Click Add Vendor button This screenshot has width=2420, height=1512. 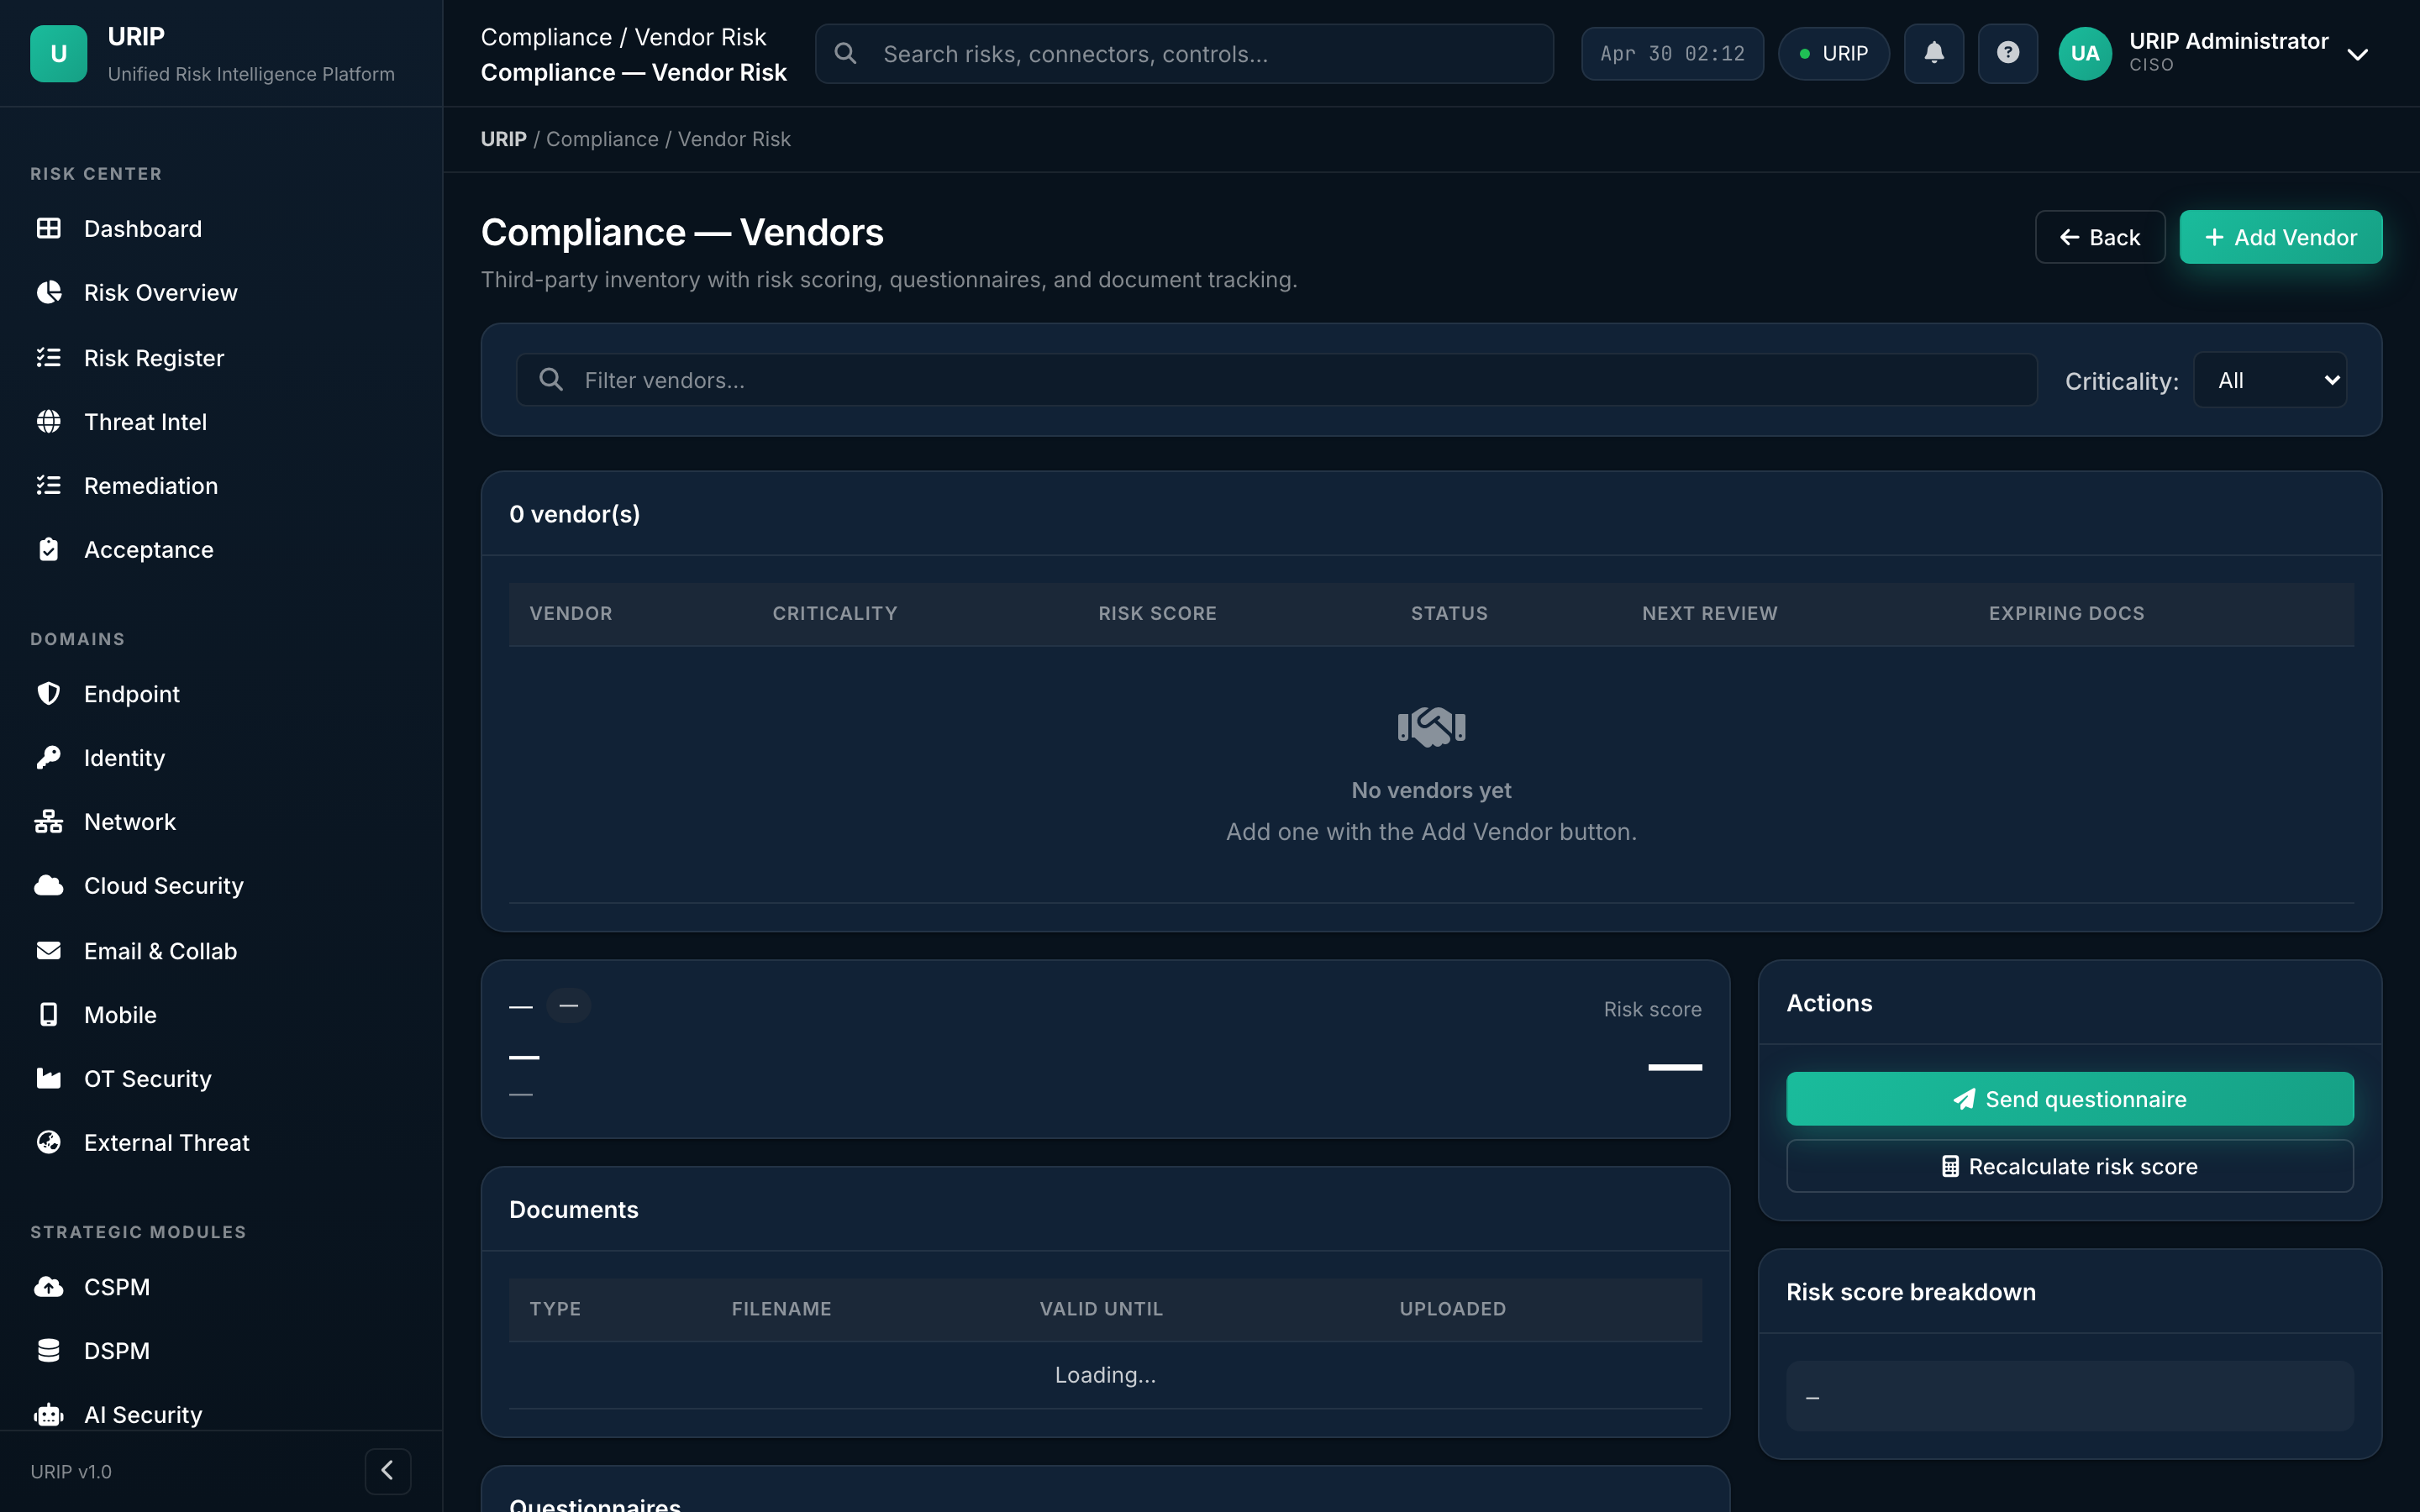pyautogui.click(x=2281, y=237)
